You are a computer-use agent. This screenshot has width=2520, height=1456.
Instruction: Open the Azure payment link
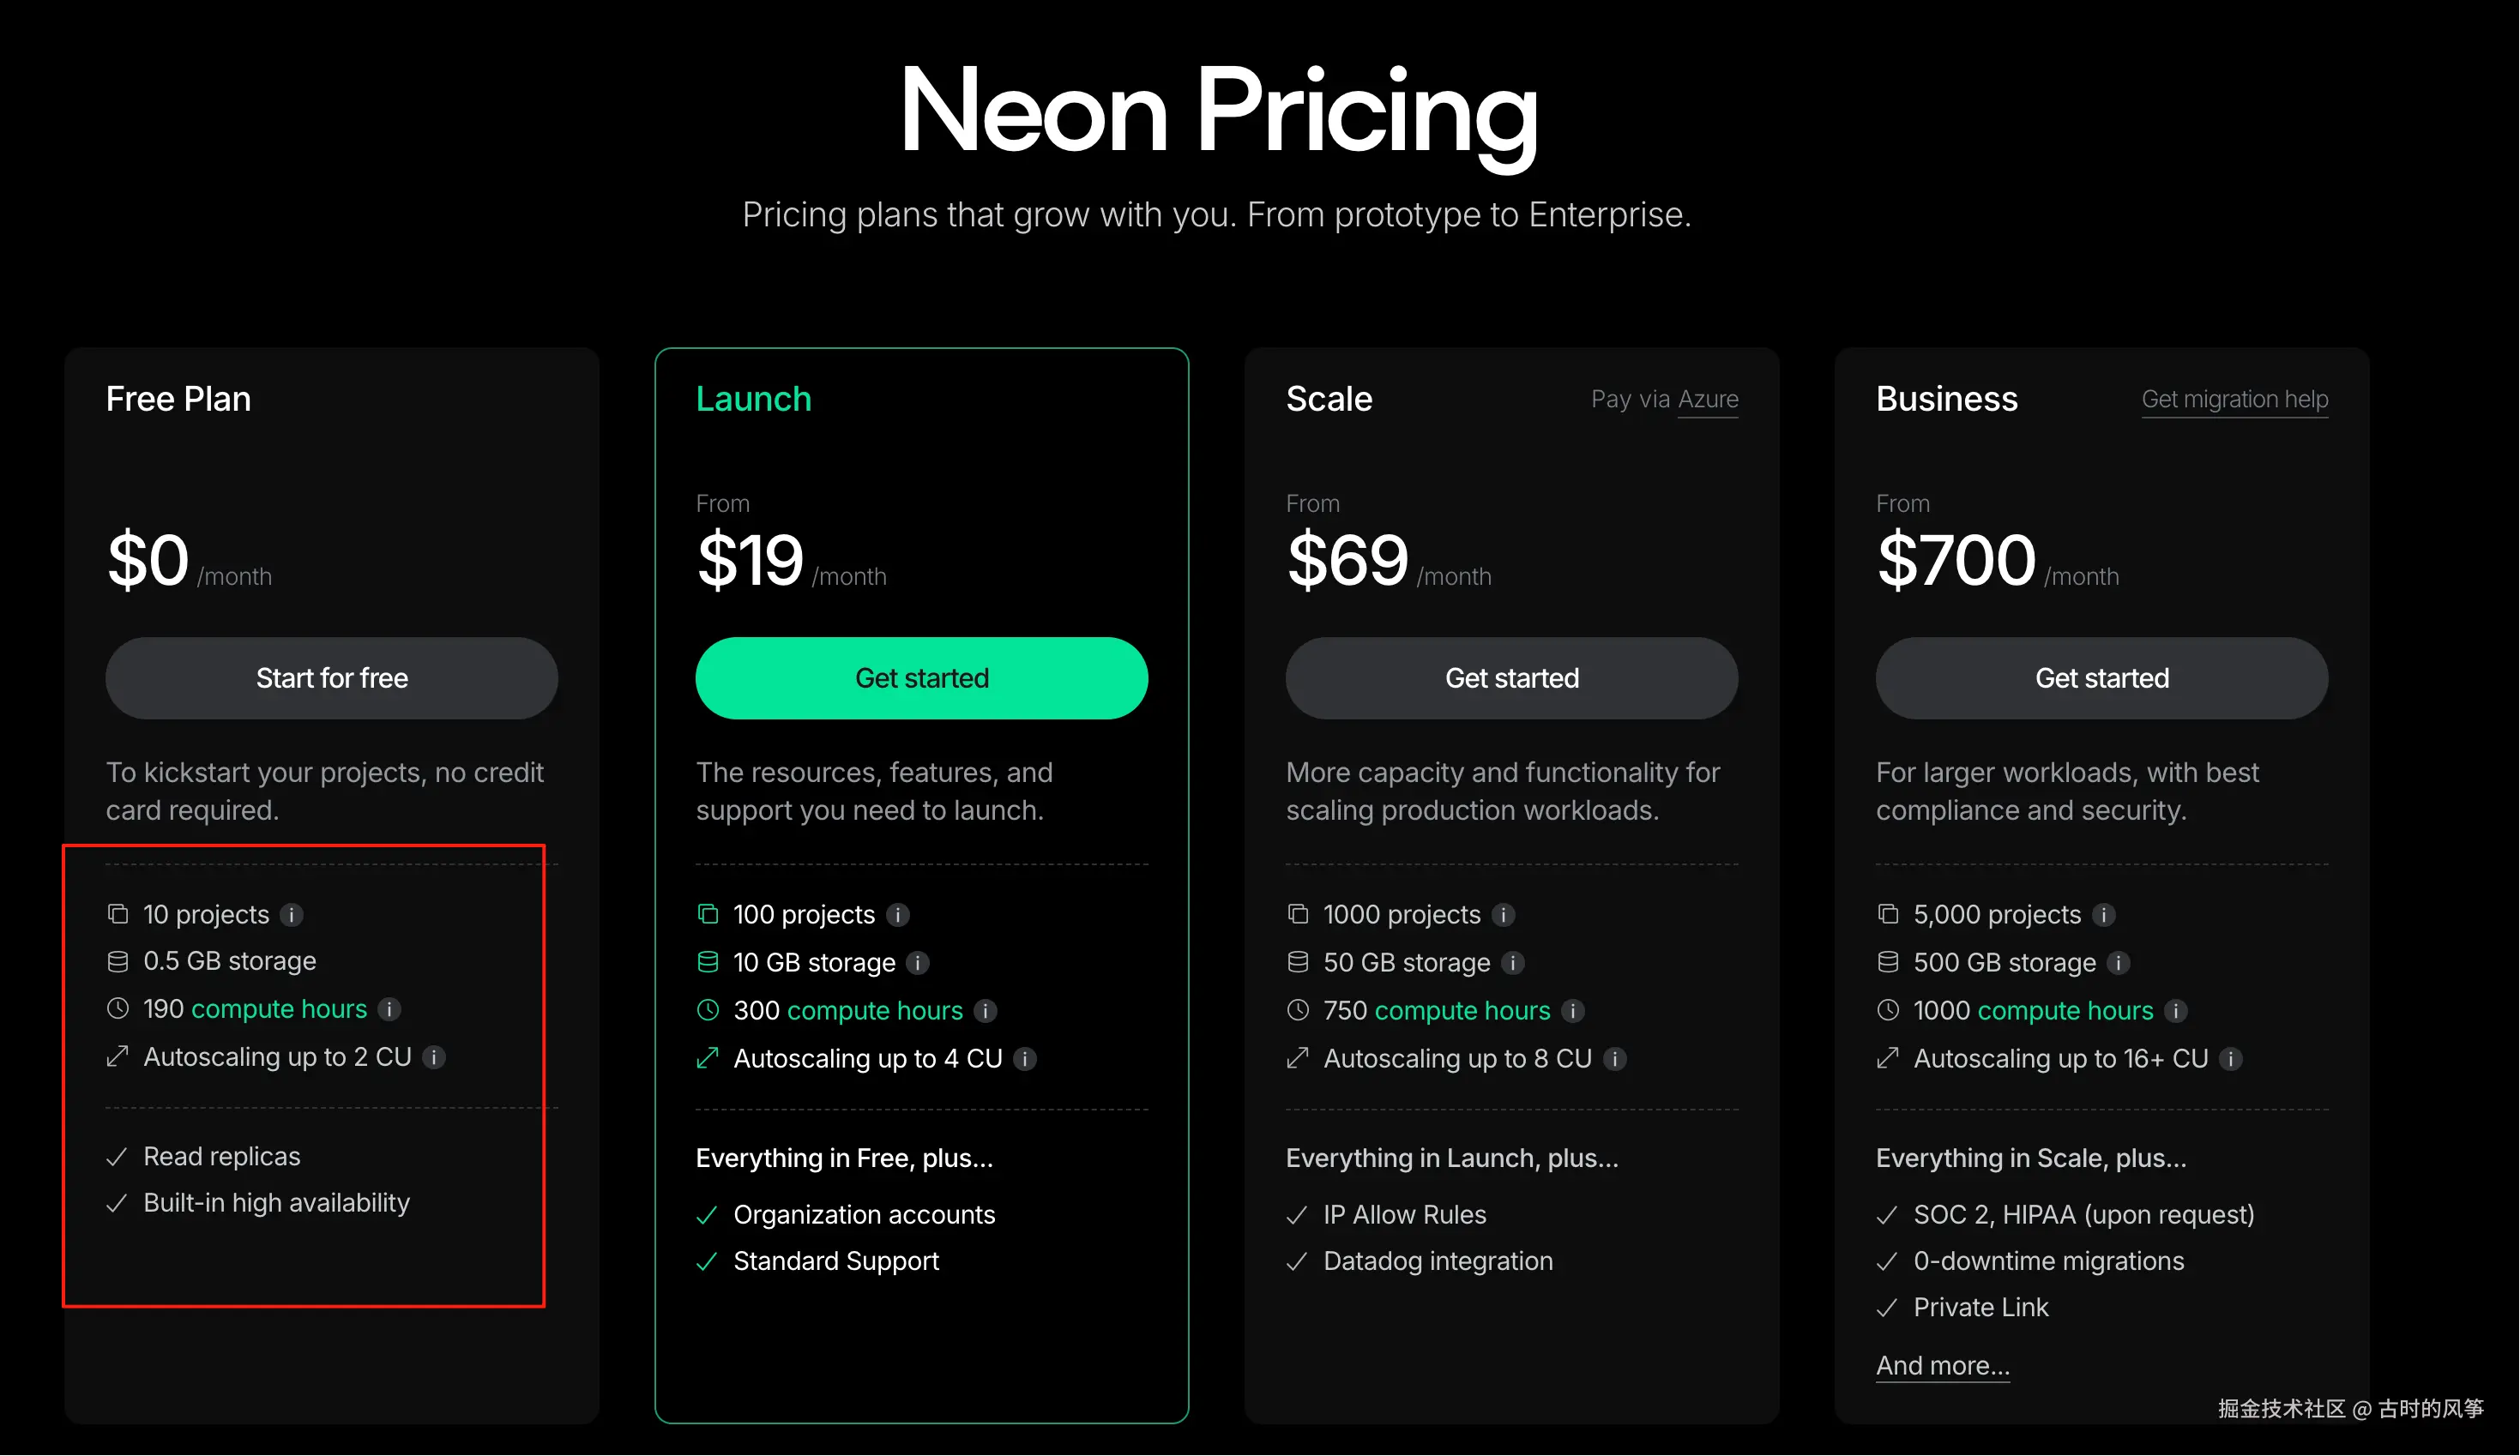pos(1708,400)
